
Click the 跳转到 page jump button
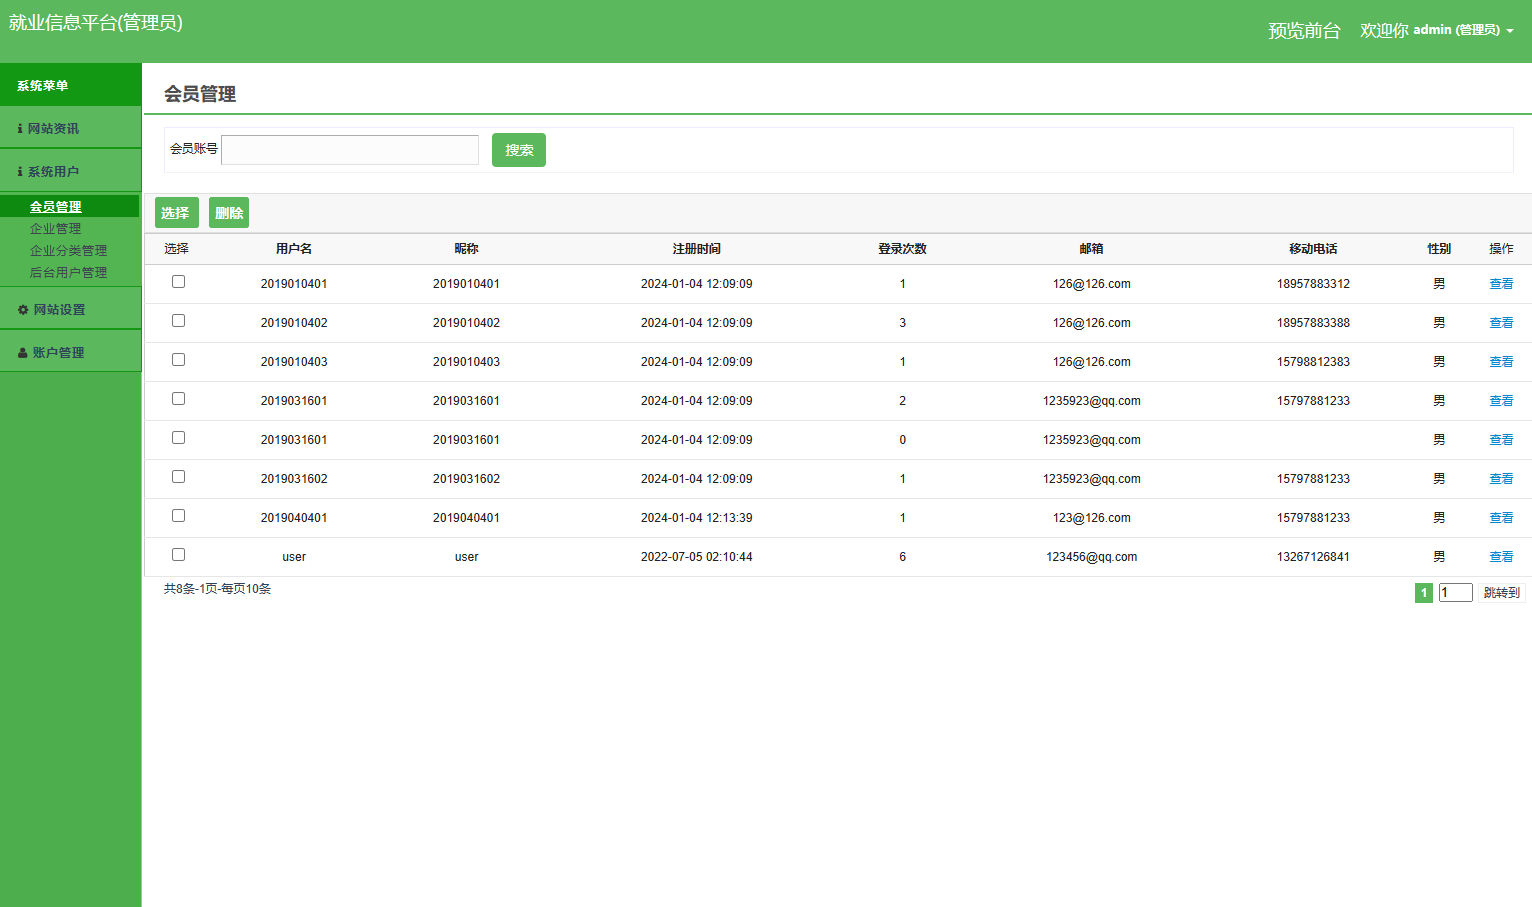click(x=1501, y=593)
